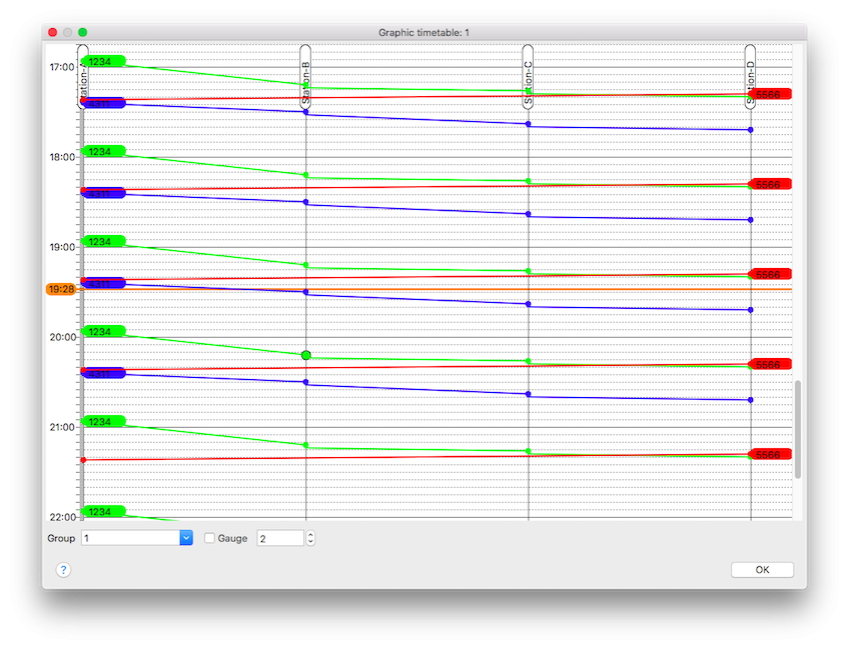The height and width of the screenshot is (649, 848).
Task: Click the gauge number input field
Action: pyautogui.click(x=280, y=538)
